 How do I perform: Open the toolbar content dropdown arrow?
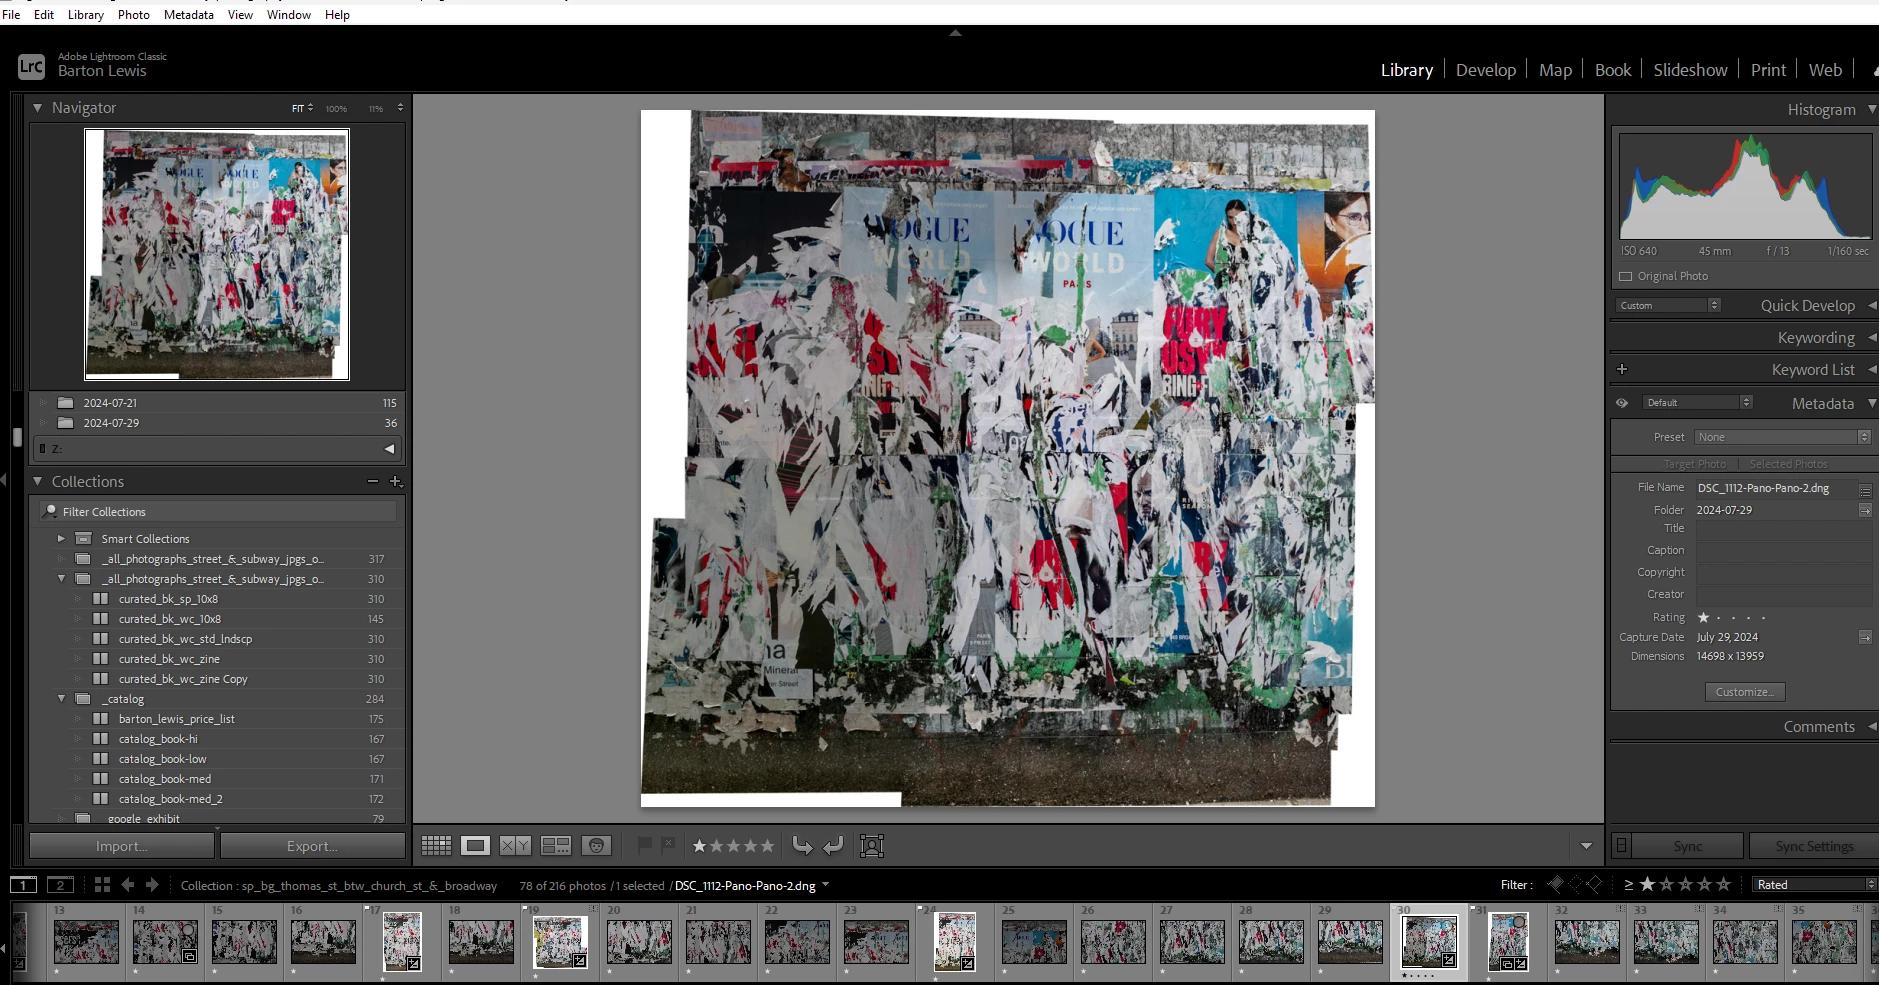coord(1586,846)
